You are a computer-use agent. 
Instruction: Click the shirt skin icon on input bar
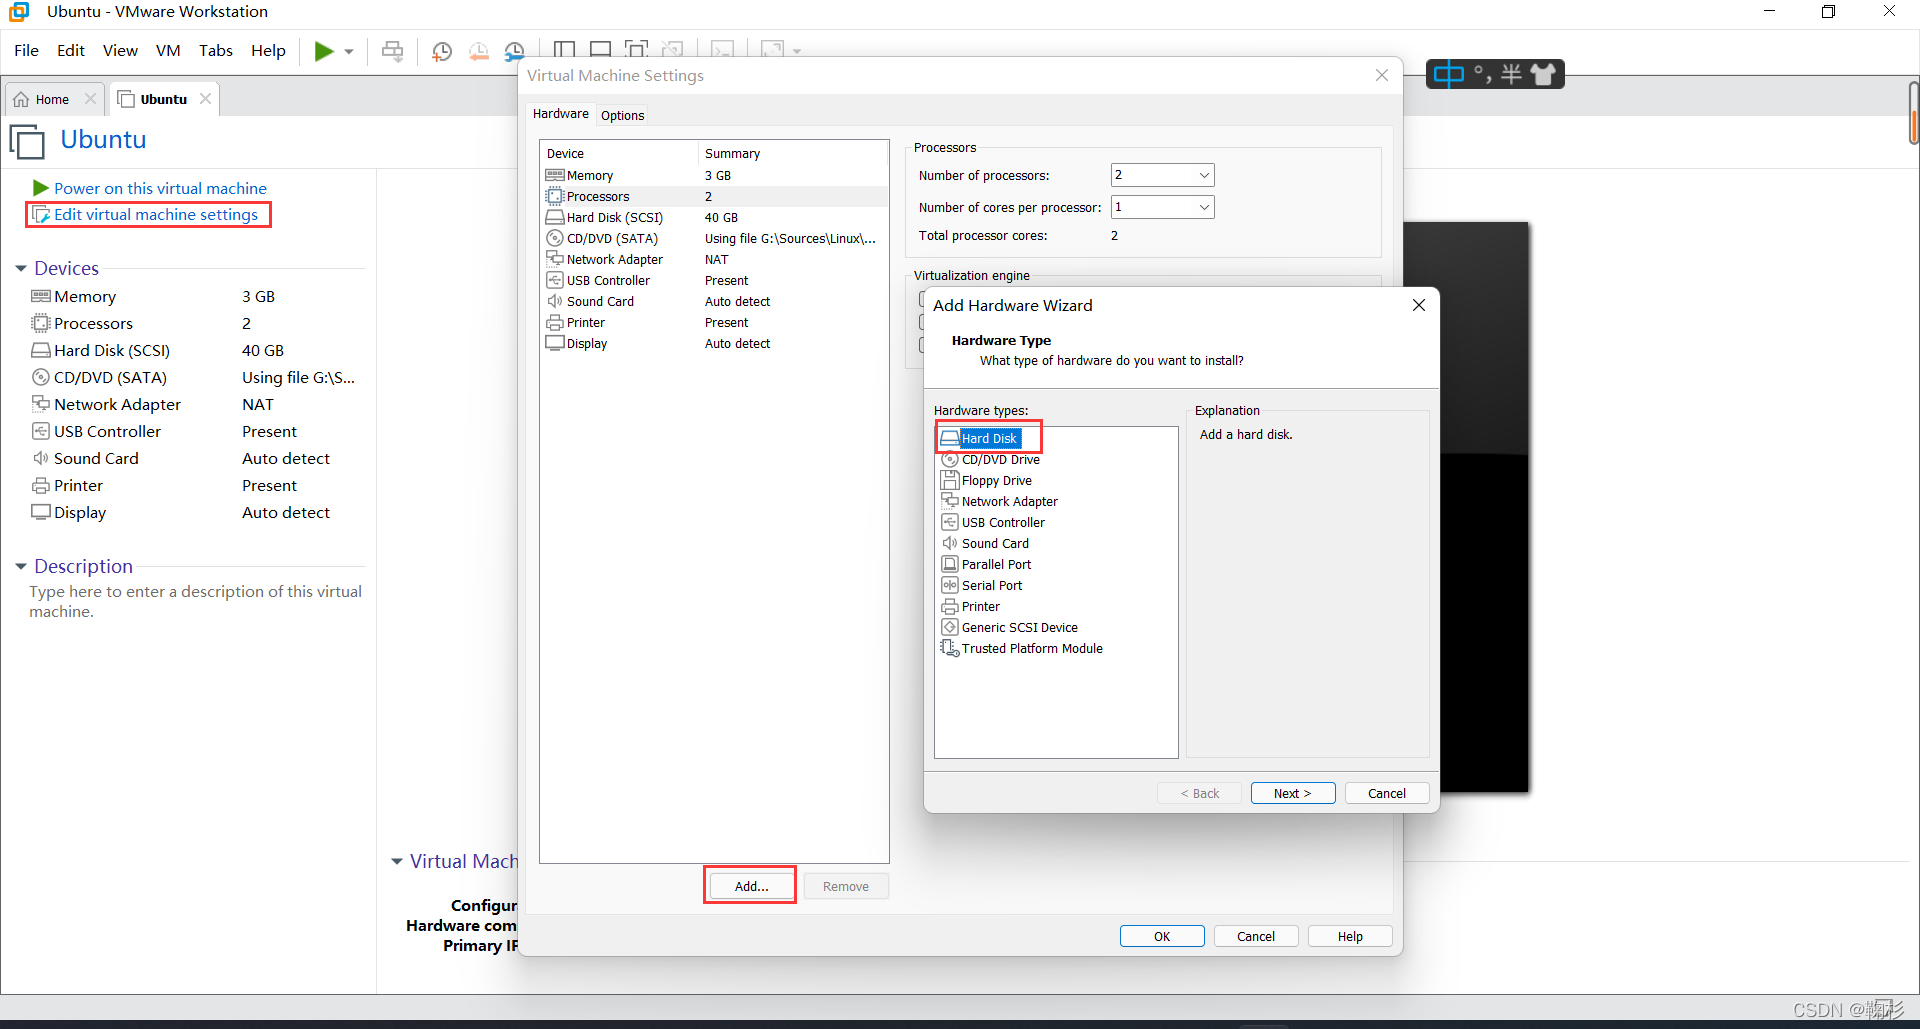tap(1543, 74)
